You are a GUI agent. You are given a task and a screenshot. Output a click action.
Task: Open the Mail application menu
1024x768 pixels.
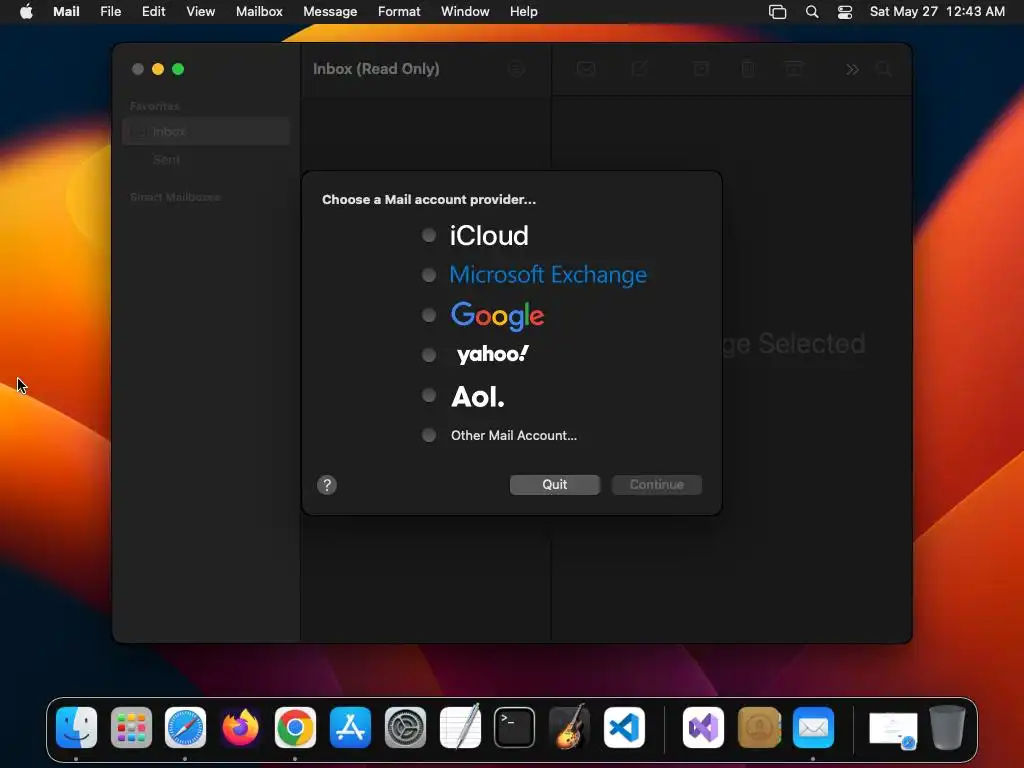pos(66,12)
